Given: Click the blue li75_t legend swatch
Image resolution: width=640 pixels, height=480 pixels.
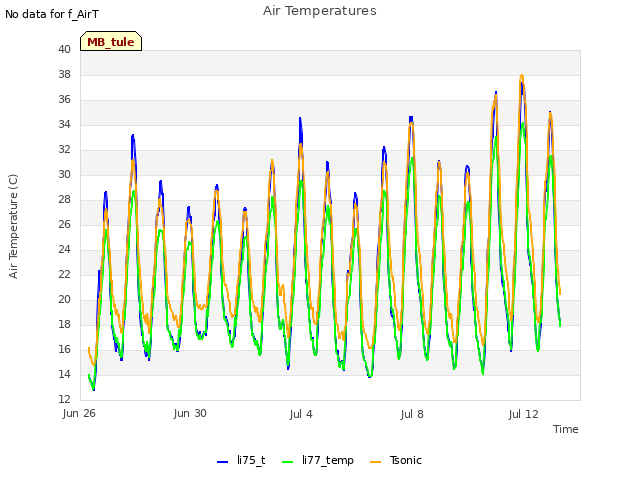Looking at the screenshot, I should [x=222, y=462].
